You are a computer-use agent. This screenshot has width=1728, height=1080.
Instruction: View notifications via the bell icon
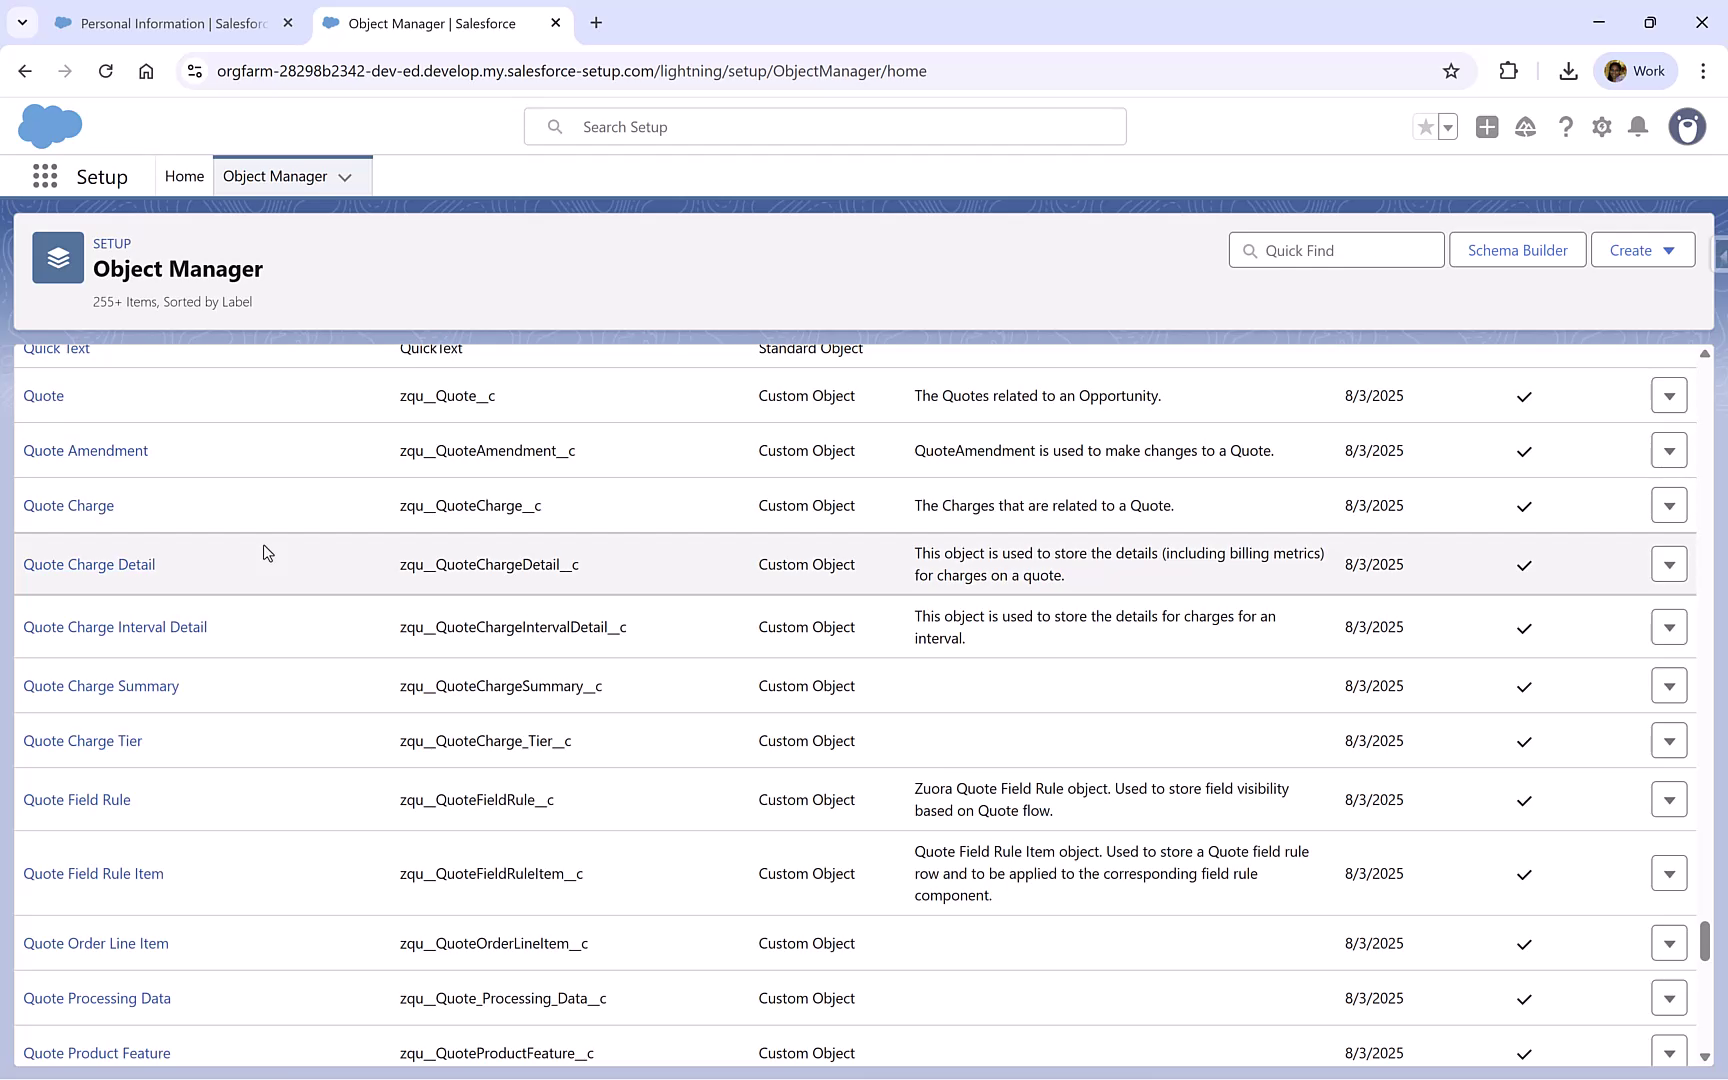(x=1638, y=127)
